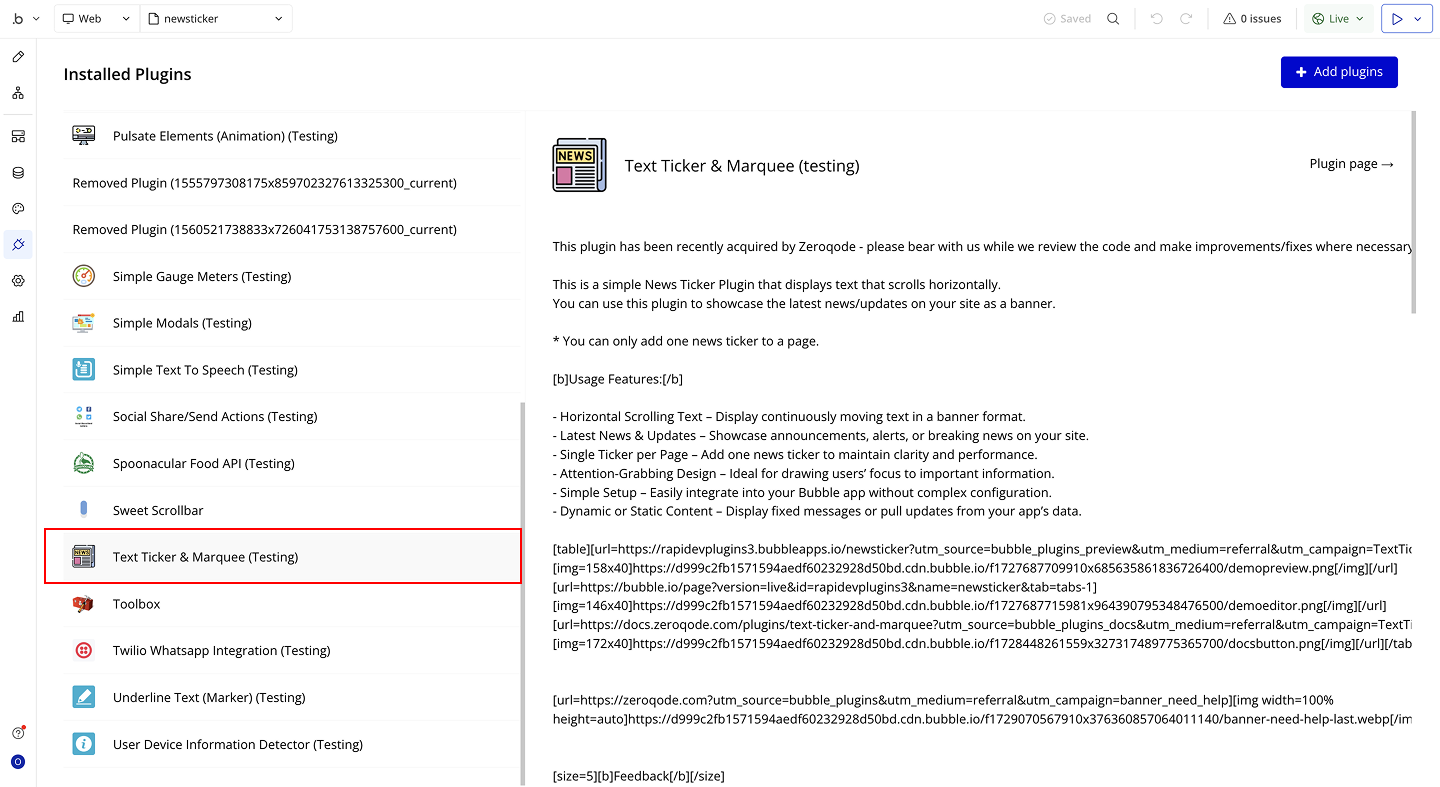The height and width of the screenshot is (787, 1440).
Task: Select Removed Plugin ending 613325300_current
Action: click(293, 183)
